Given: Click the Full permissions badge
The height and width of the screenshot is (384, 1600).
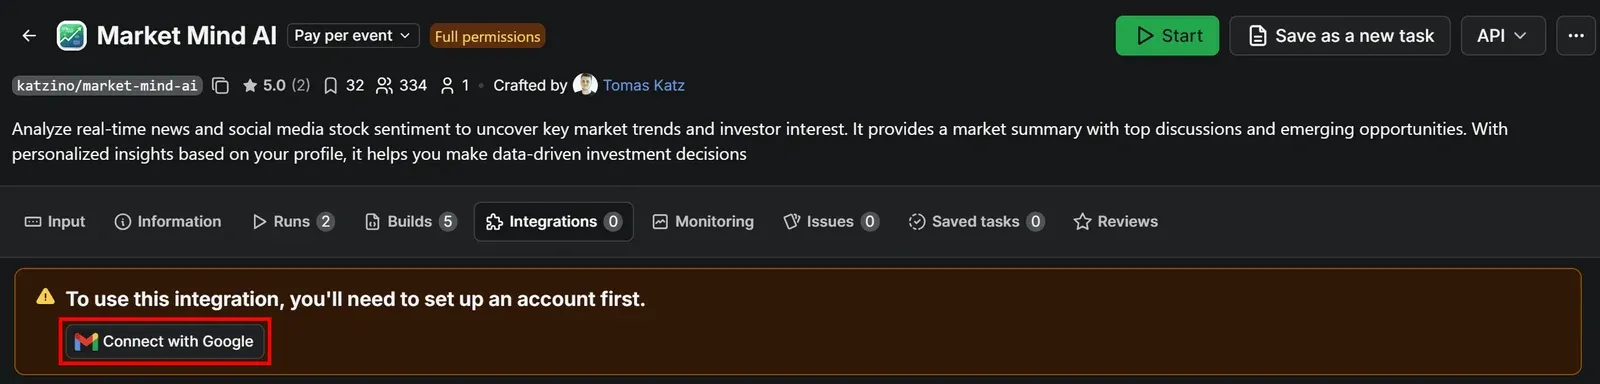Looking at the screenshot, I should (488, 36).
